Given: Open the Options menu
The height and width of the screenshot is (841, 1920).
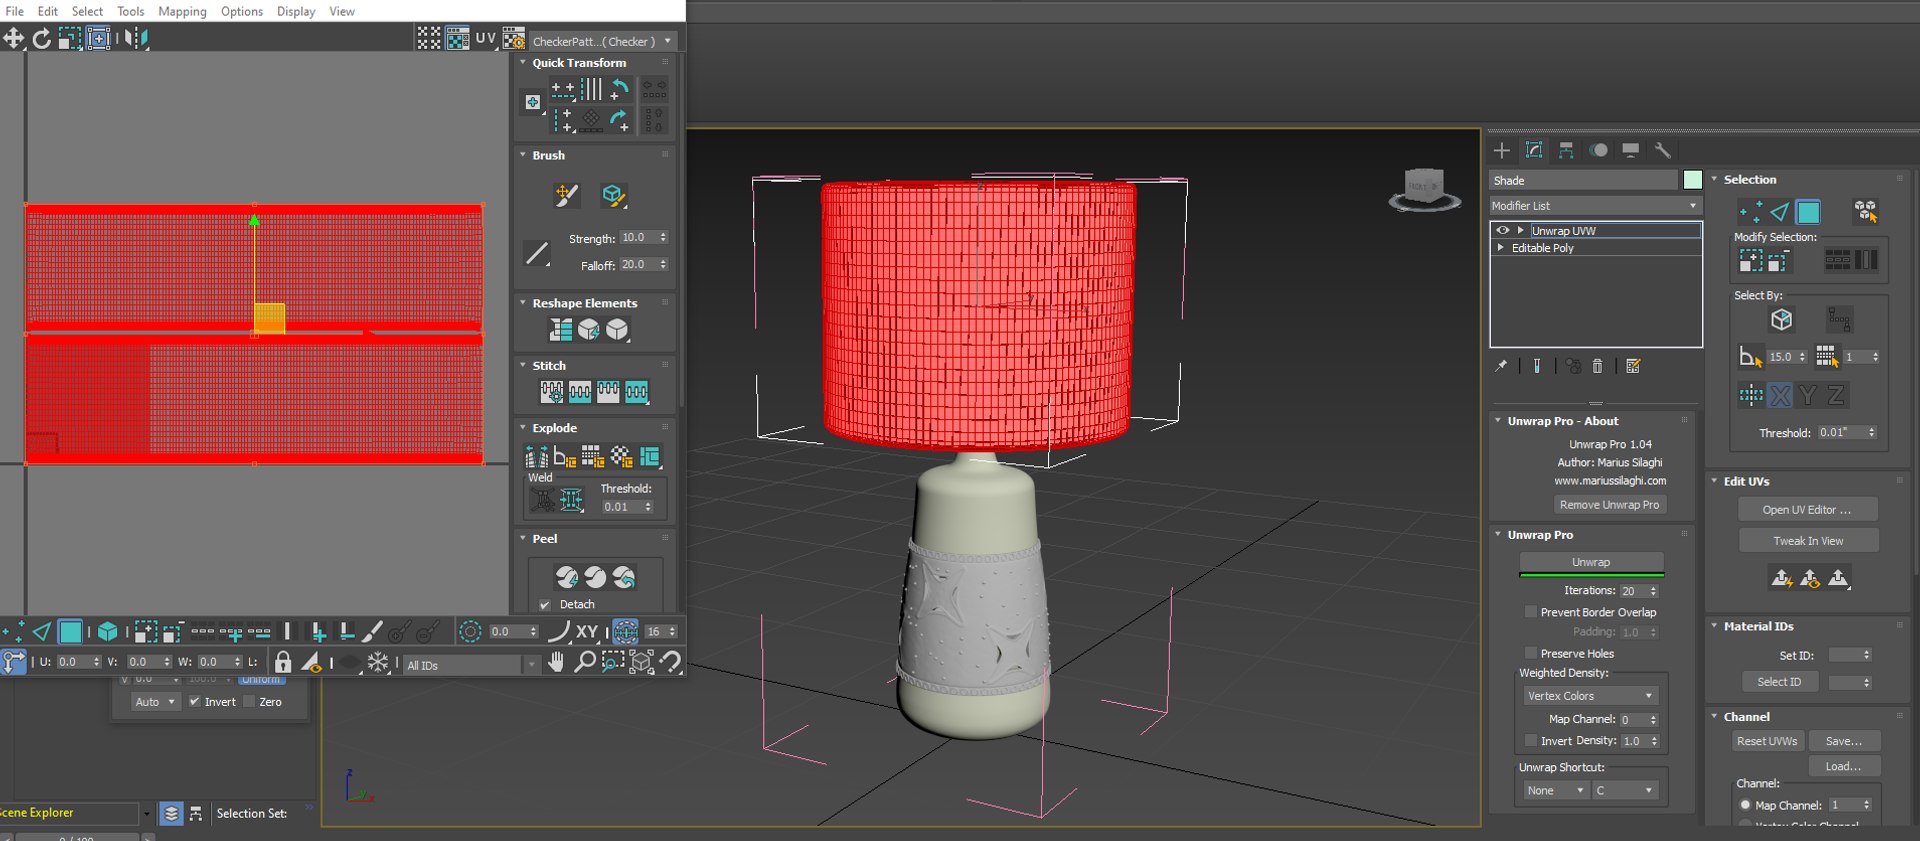Looking at the screenshot, I should 242,11.
